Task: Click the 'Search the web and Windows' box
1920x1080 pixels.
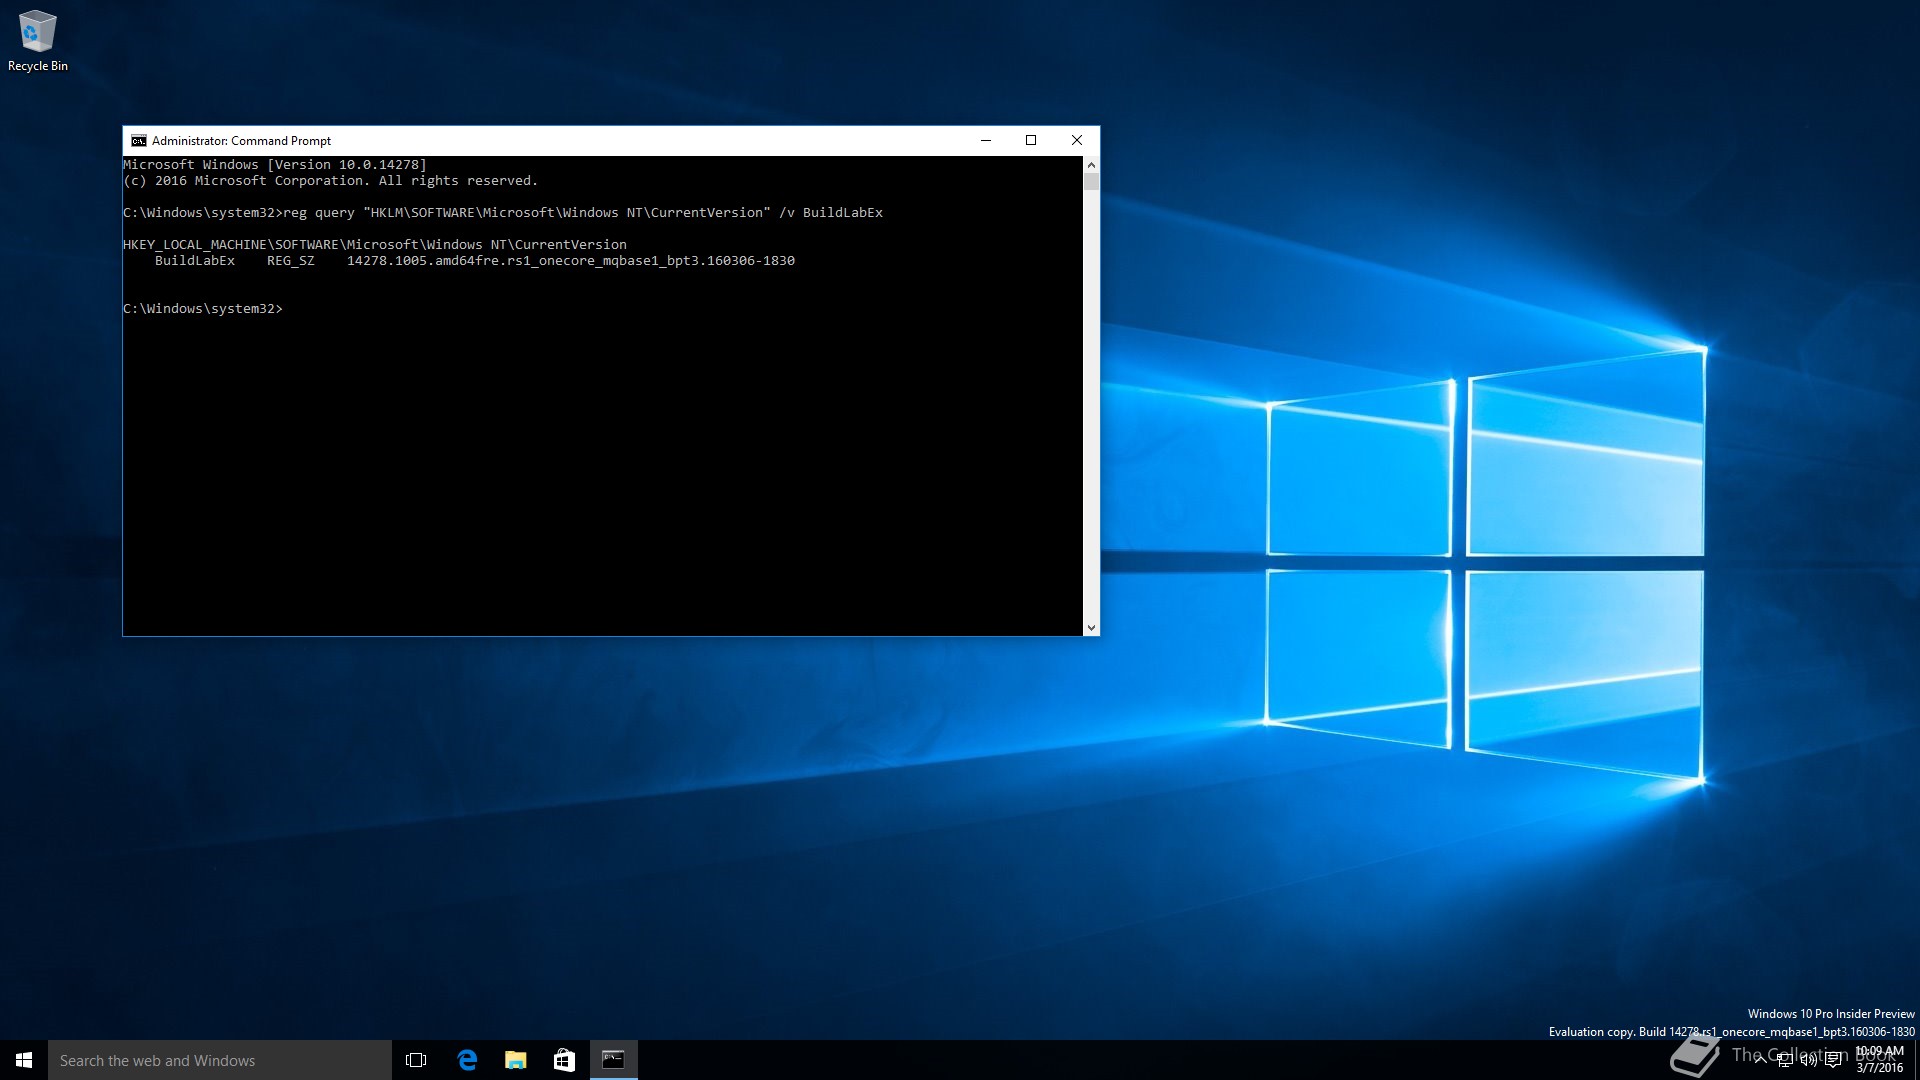Action: point(220,1060)
